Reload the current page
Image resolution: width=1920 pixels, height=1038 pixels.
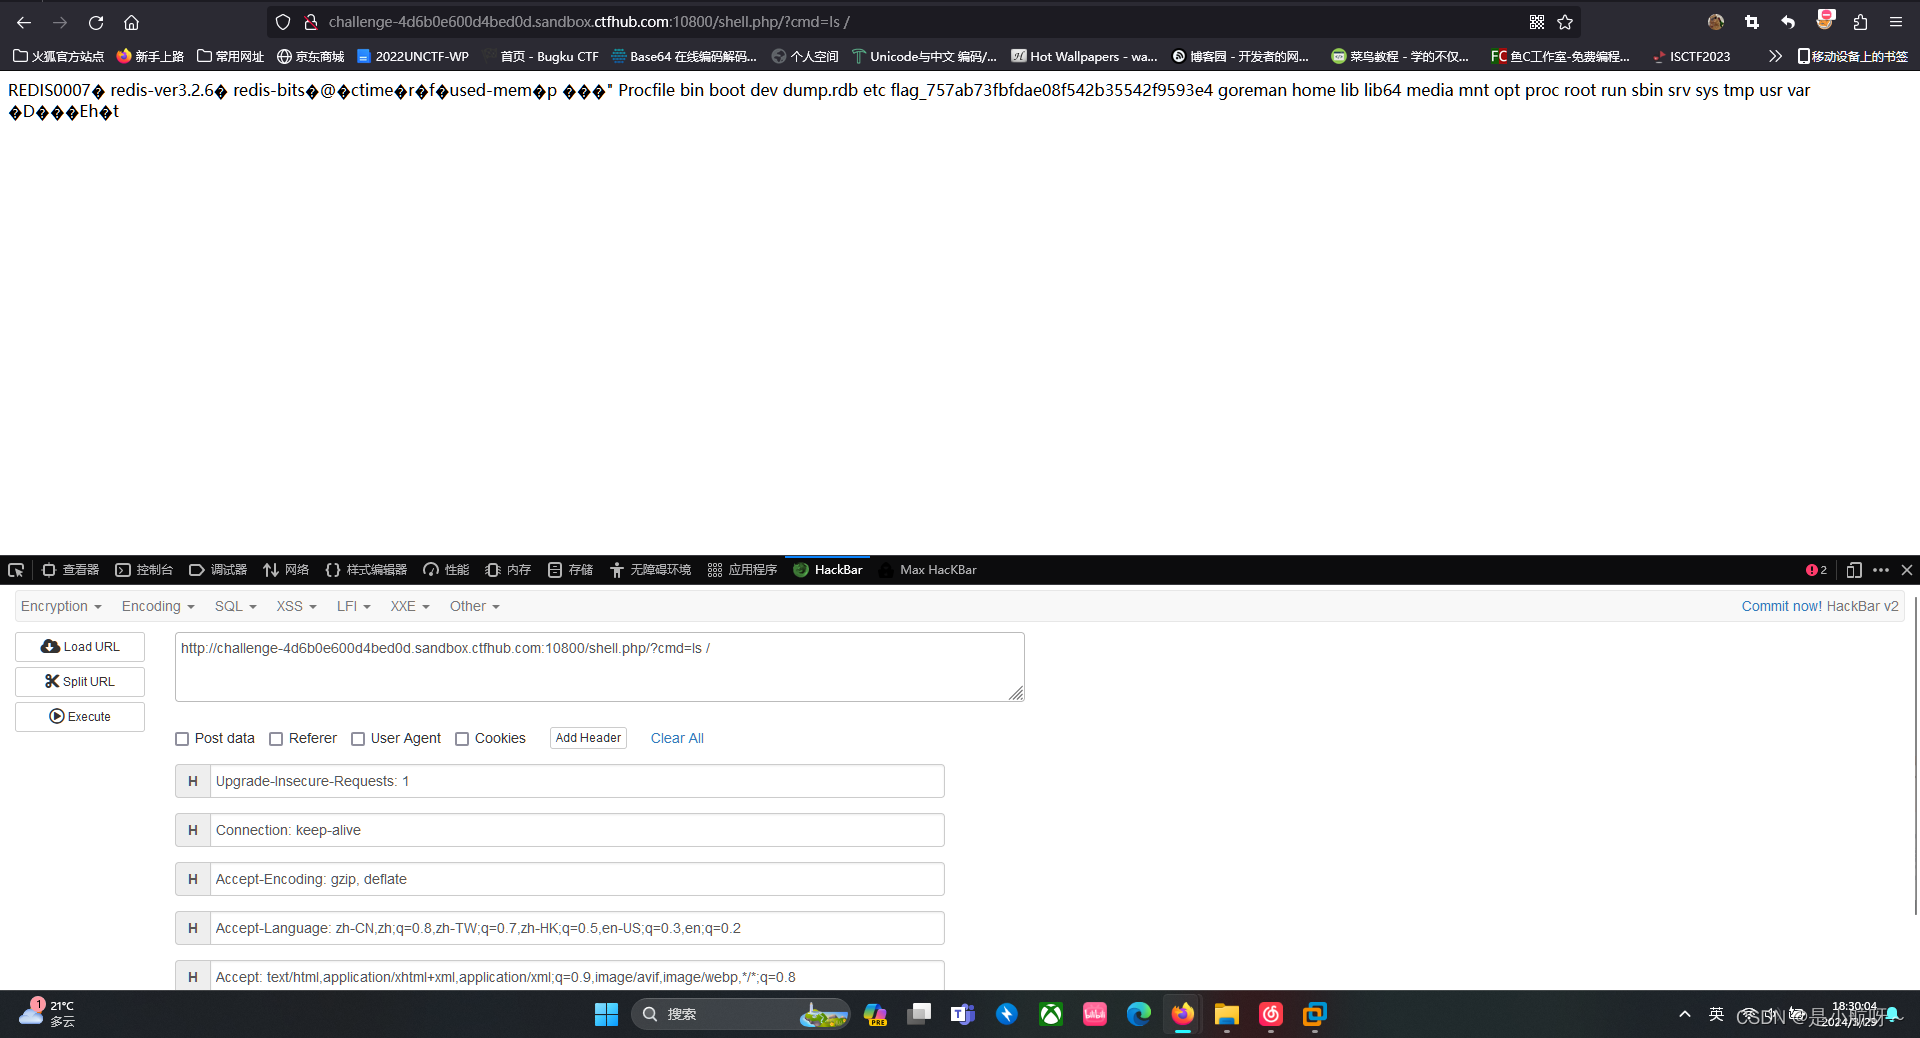(x=96, y=22)
